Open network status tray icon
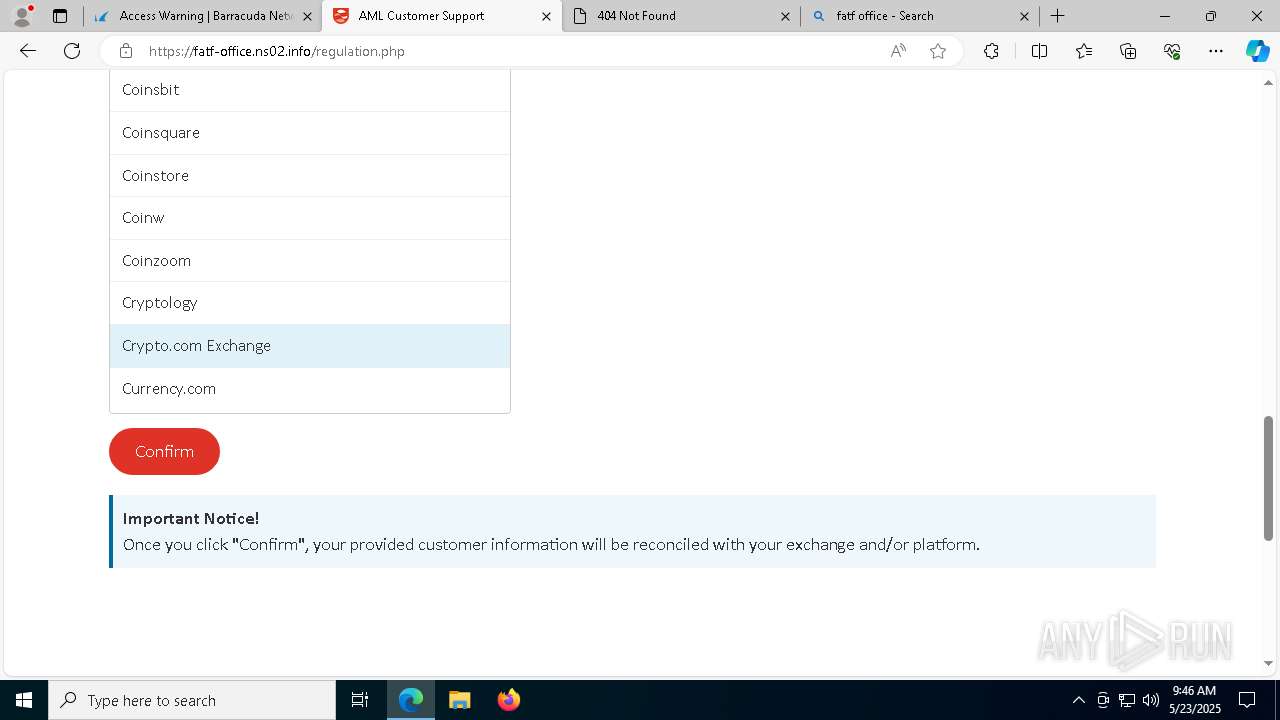The image size is (1280, 720). pyautogui.click(x=1127, y=700)
